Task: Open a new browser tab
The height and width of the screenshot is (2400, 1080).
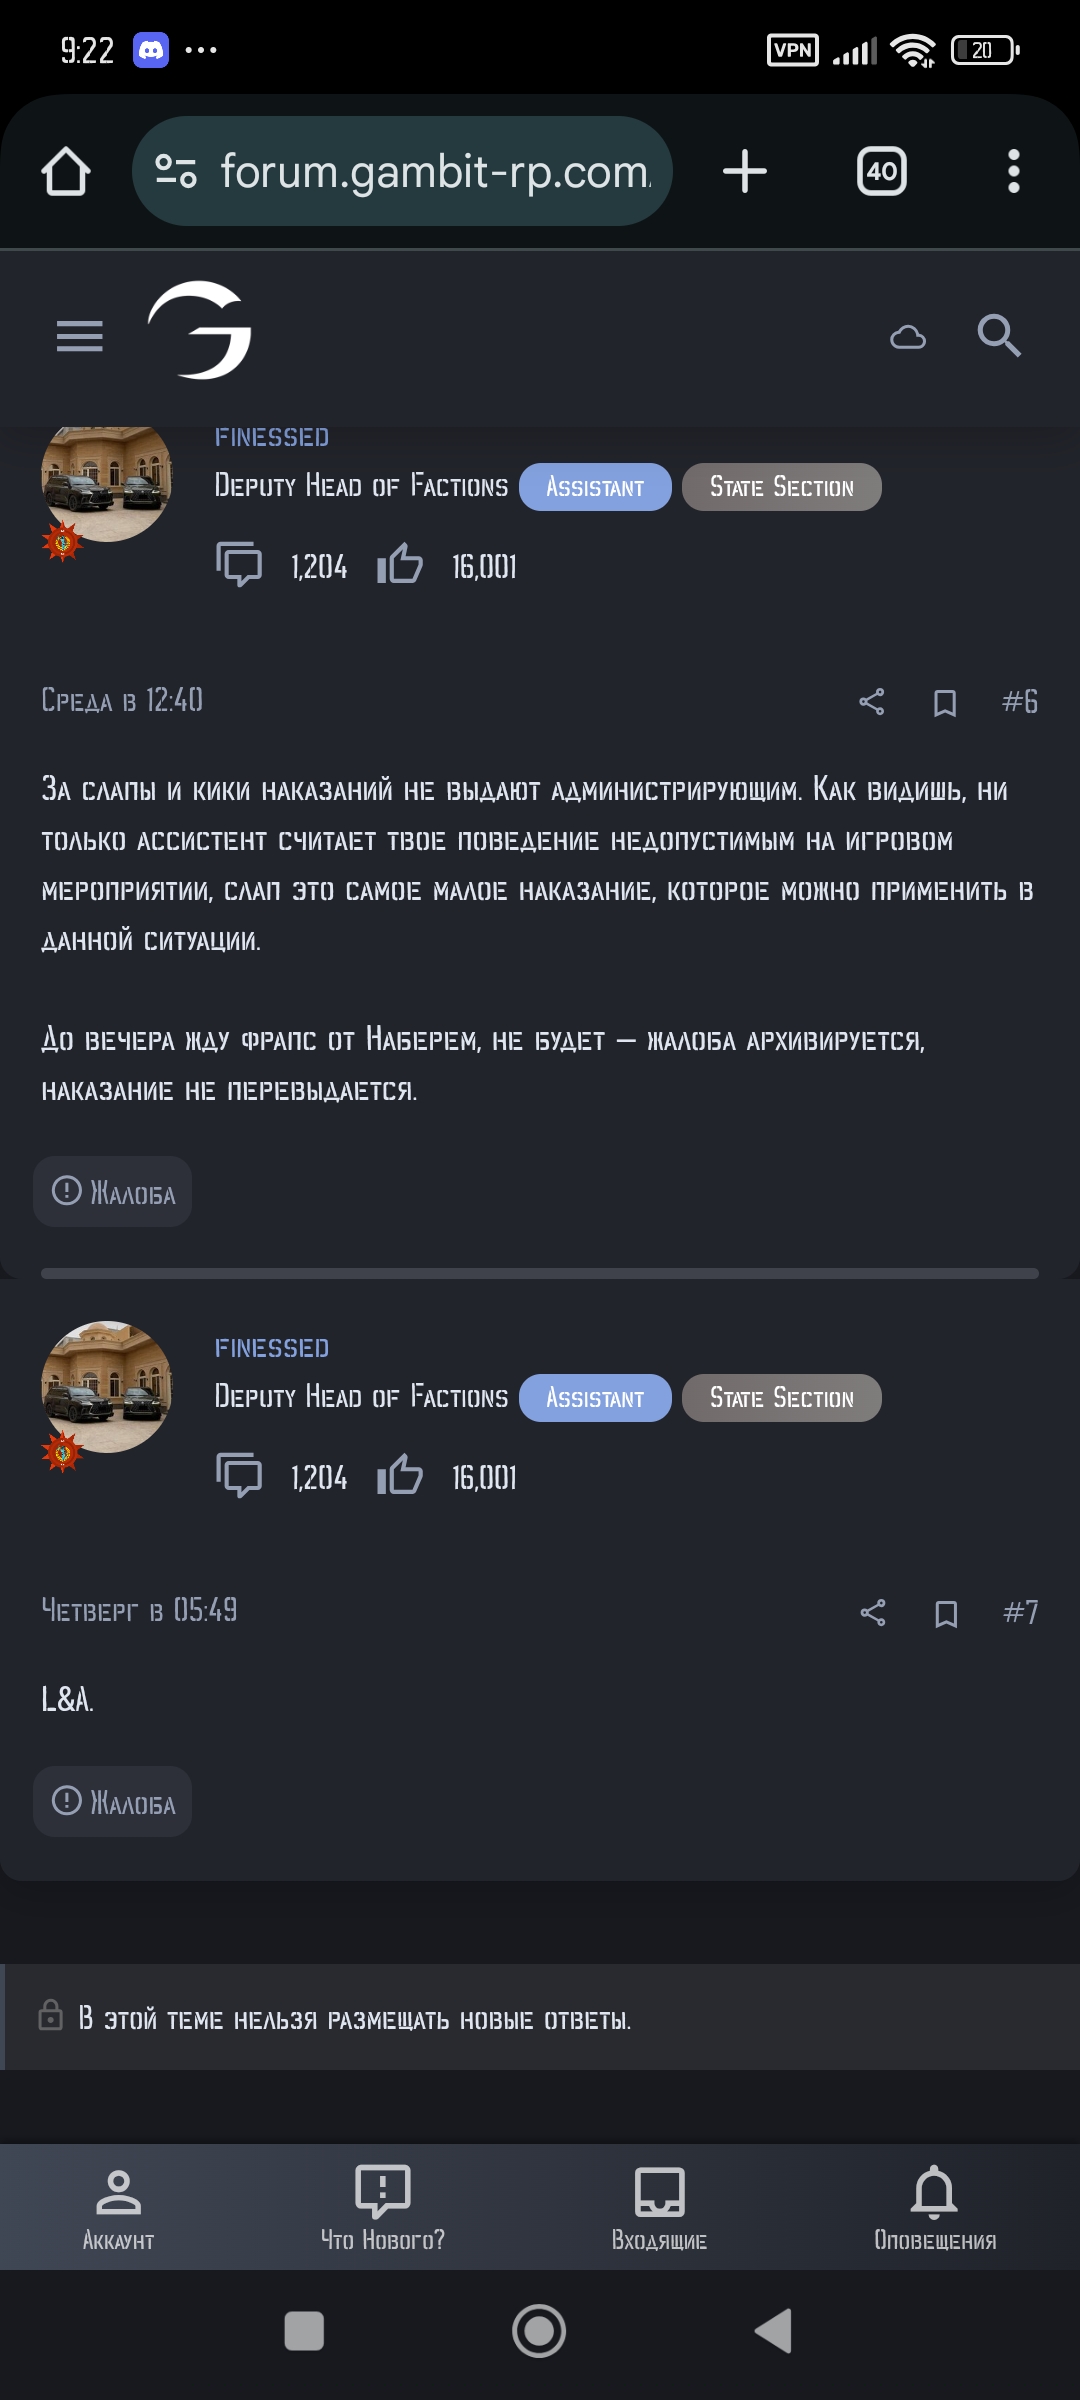Action: pyautogui.click(x=745, y=171)
